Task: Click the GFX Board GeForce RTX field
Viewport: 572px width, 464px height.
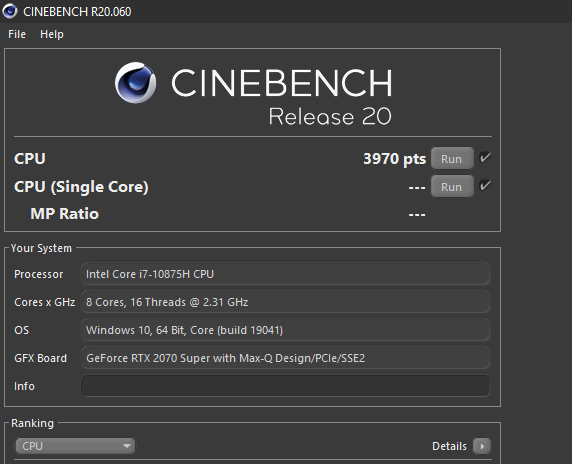Action: coord(285,358)
